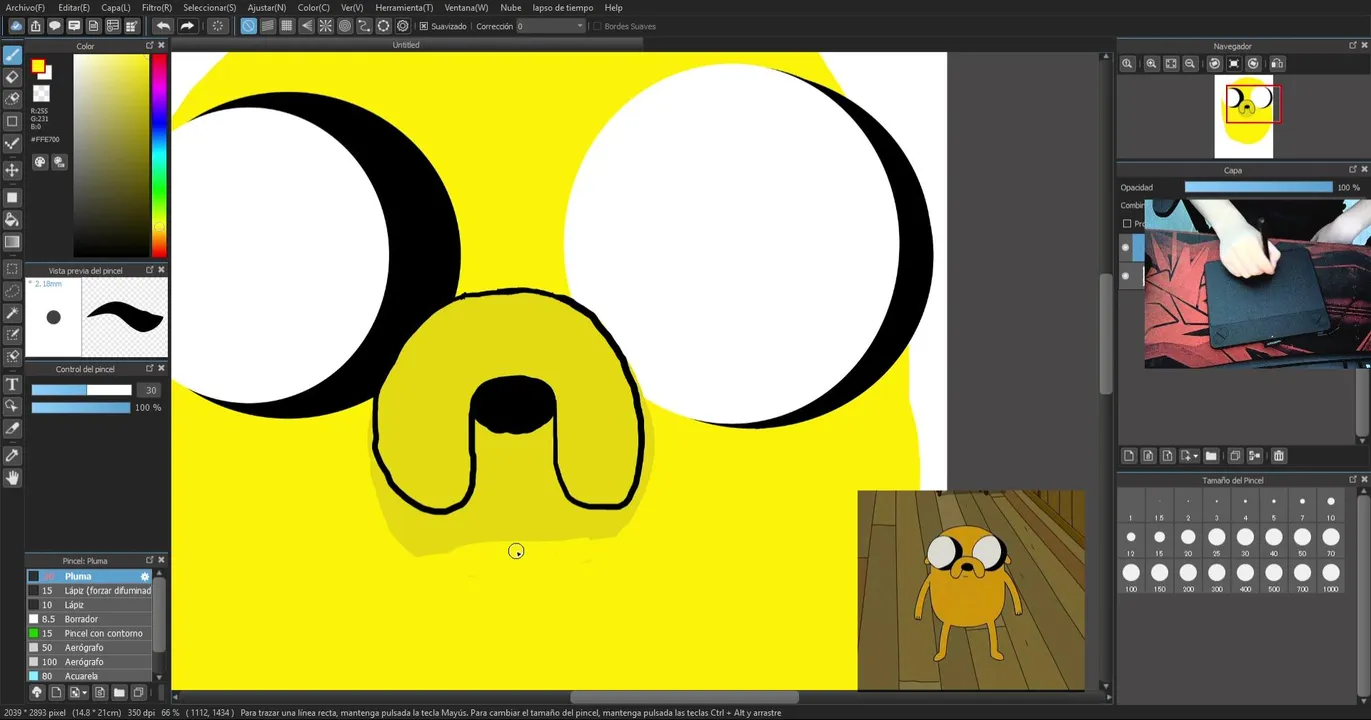Screen dimensions: 1371x720
Task: Toggle visibility of the top layer
Action: [x=1125, y=247]
